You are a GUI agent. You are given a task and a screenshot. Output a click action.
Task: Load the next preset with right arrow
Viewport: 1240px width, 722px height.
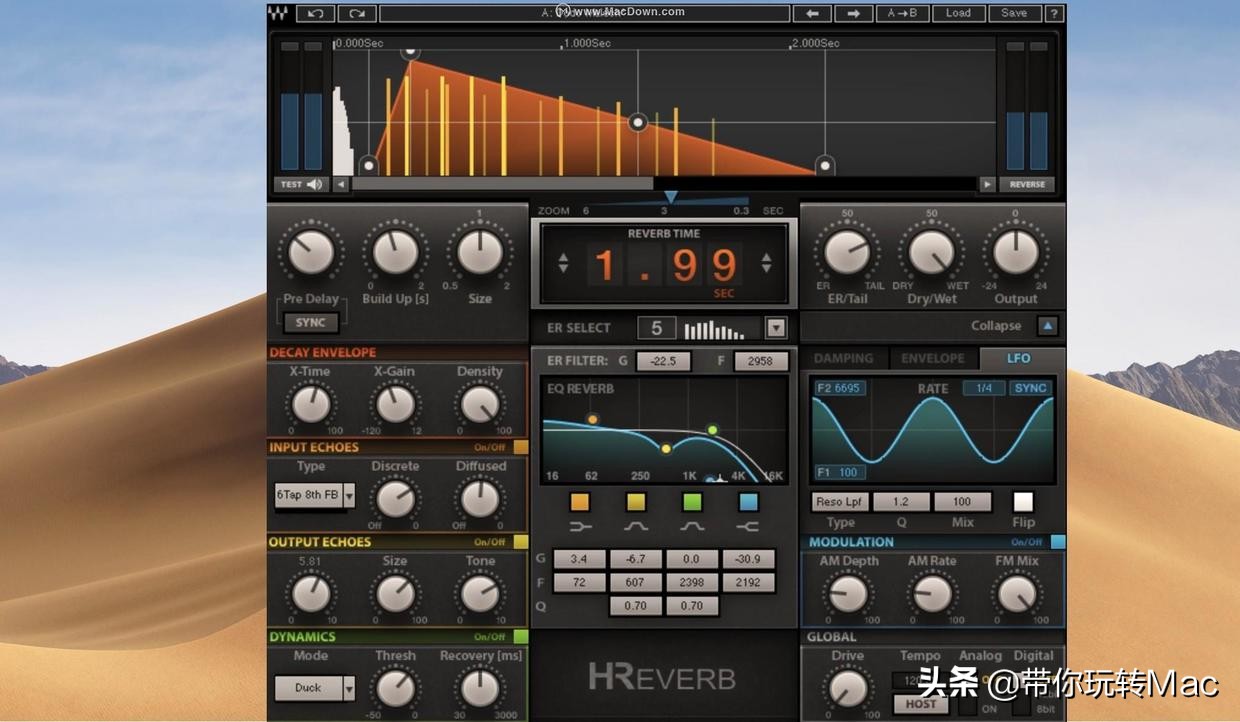point(853,13)
